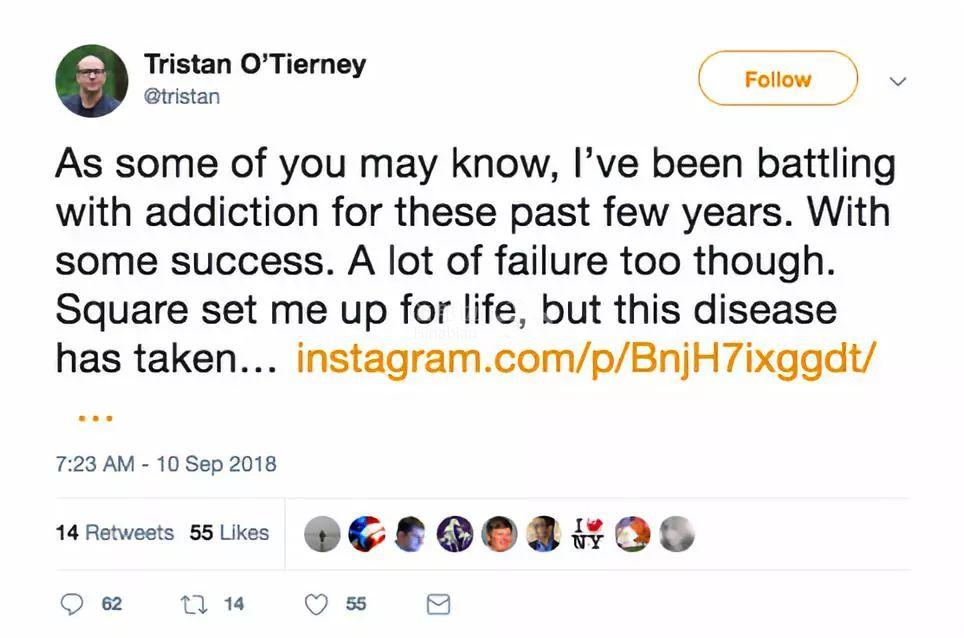Open the Tristan O'Tierney display name

(x=255, y=65)
